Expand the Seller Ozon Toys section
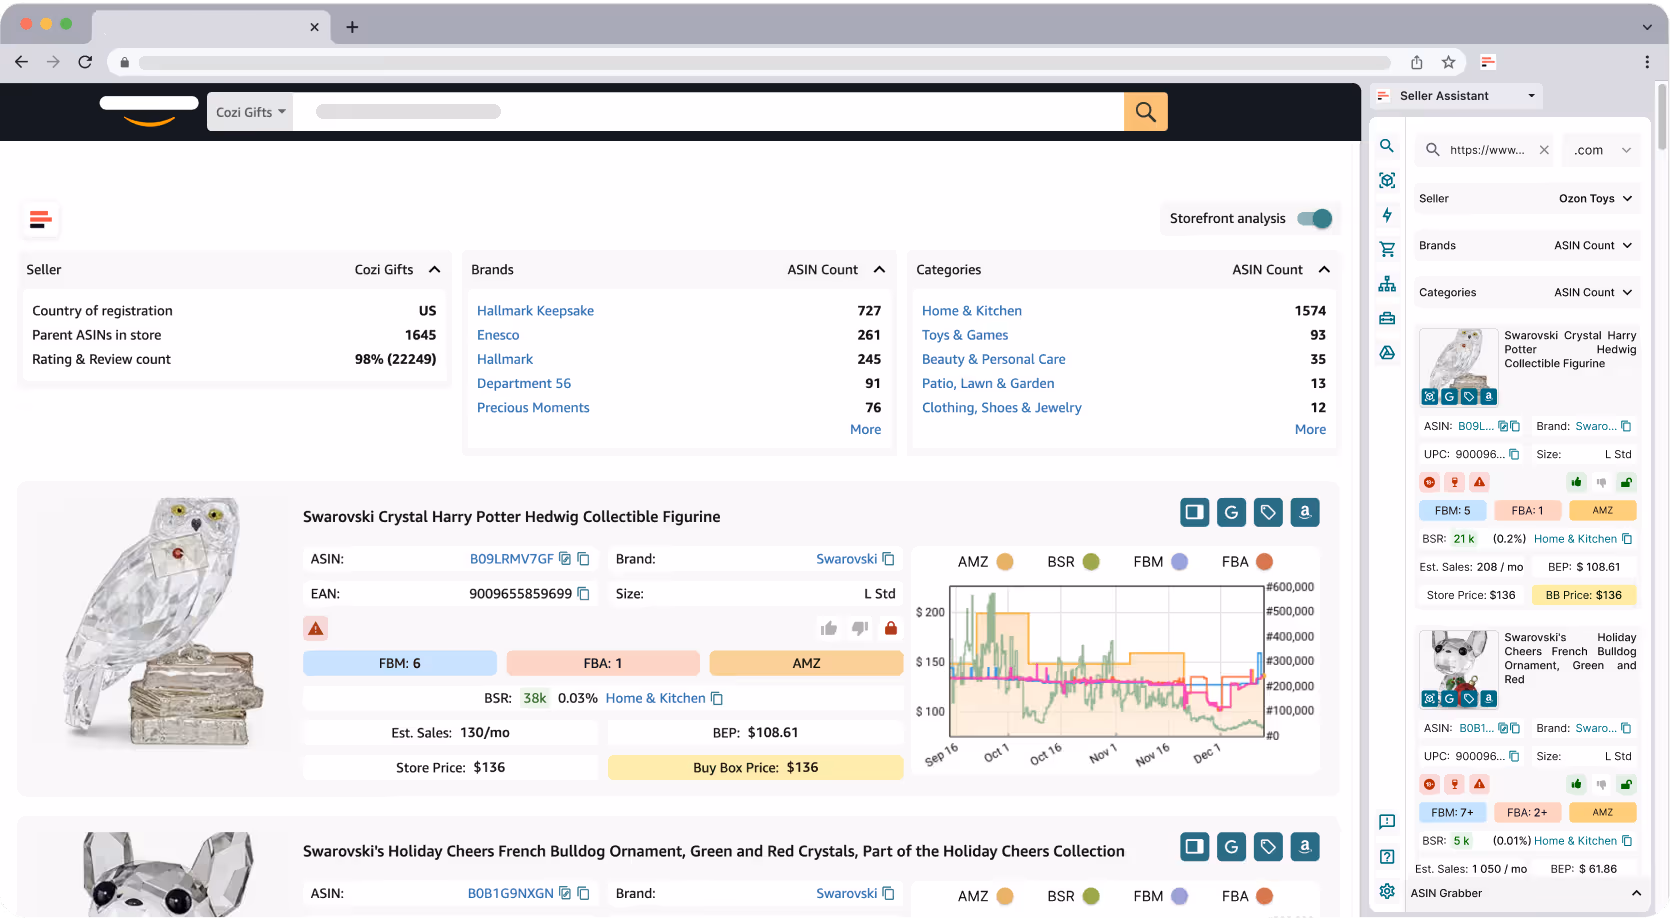Viewport: 1670px width, 918px height. (x=1627, y=199)
